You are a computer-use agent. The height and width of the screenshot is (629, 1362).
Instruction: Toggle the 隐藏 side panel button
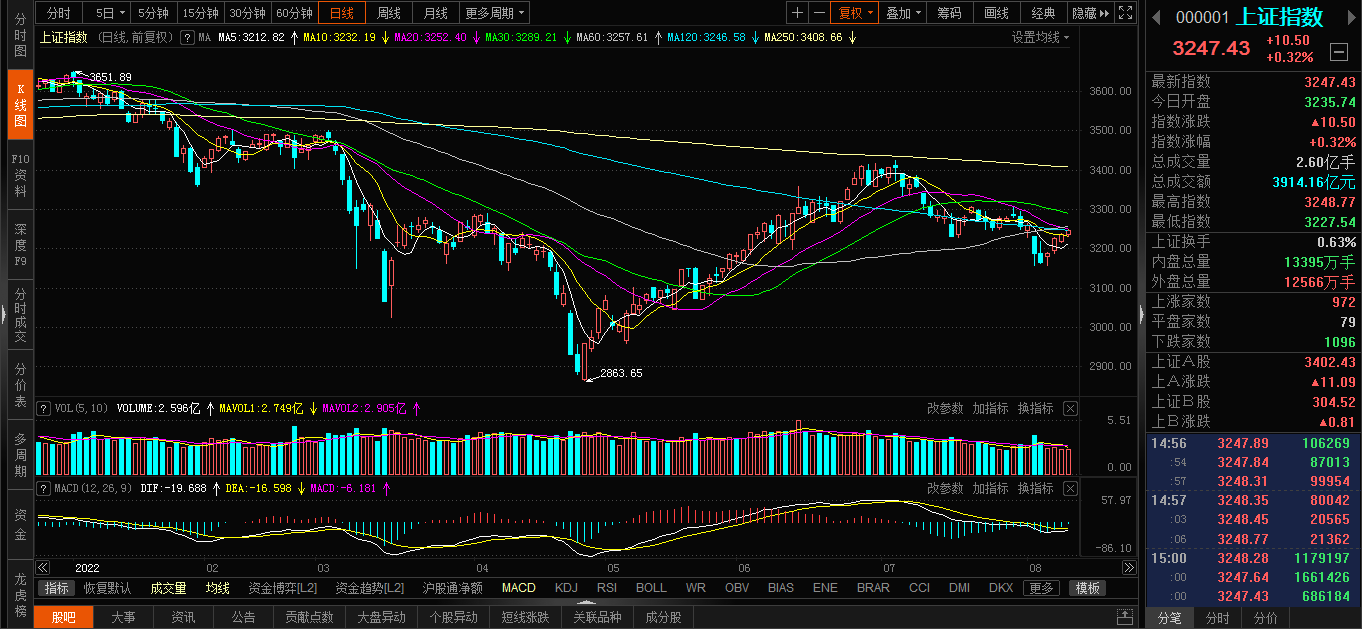coord(1089,13)
